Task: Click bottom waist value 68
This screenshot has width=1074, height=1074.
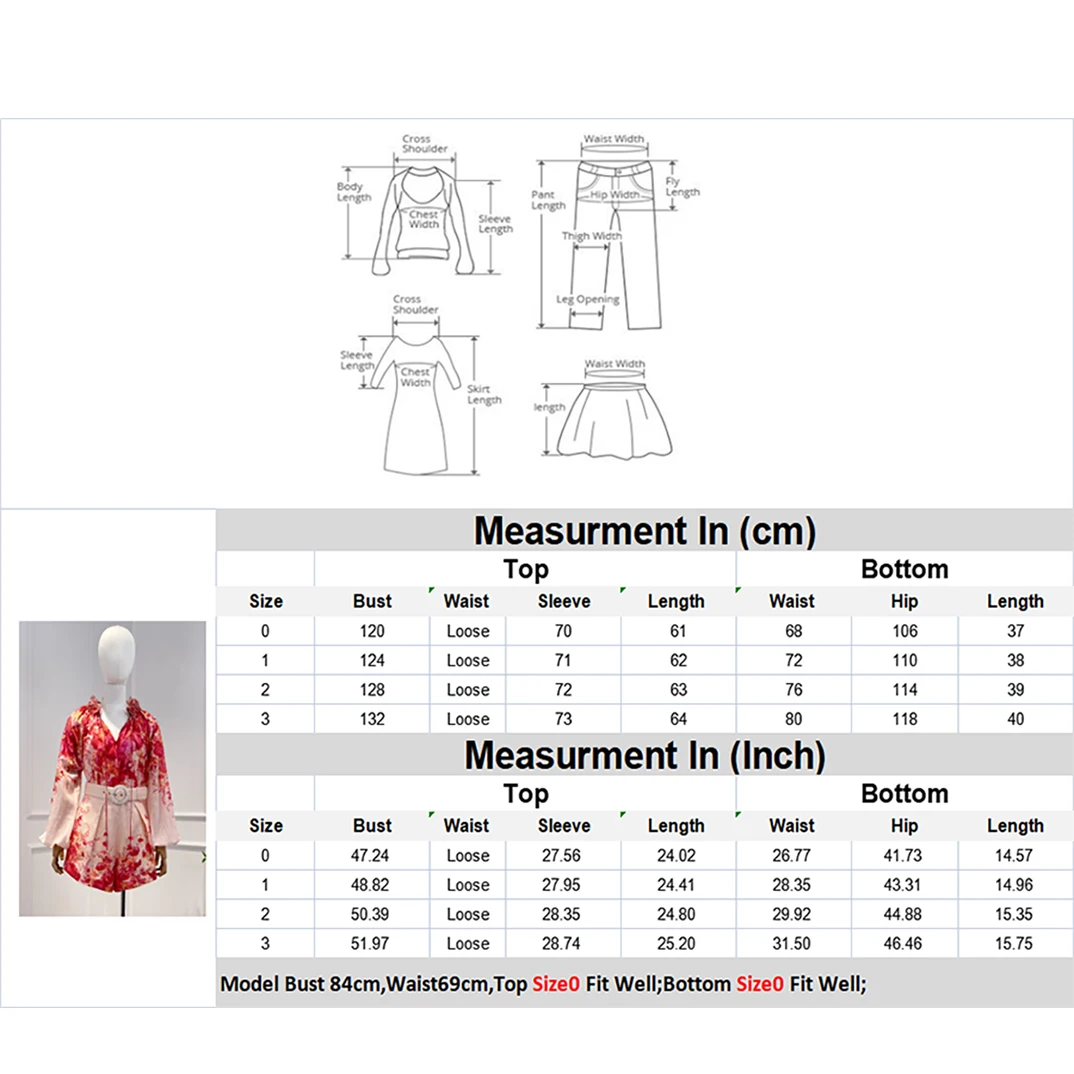Action: tap(793, 631)
